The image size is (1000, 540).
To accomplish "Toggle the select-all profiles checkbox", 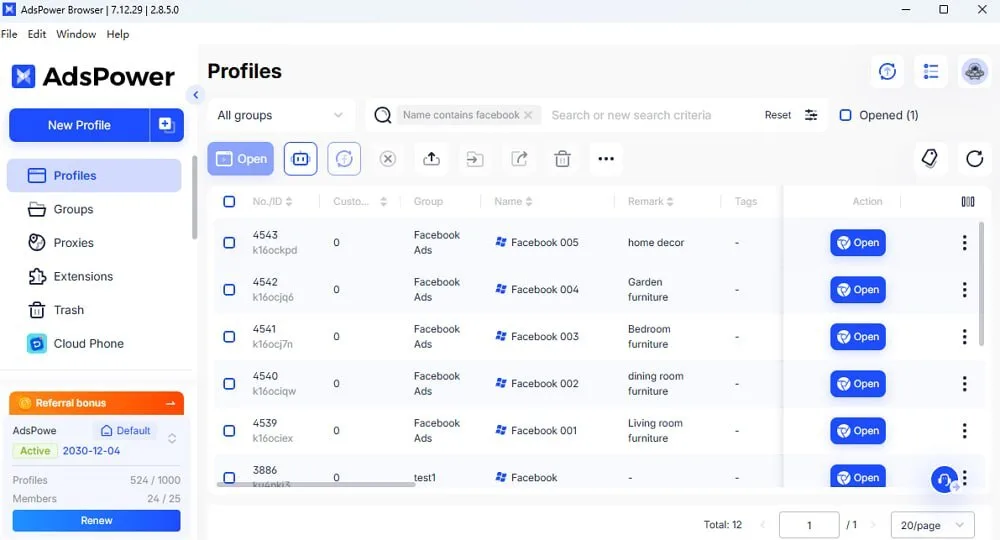I will click(230, 201).
